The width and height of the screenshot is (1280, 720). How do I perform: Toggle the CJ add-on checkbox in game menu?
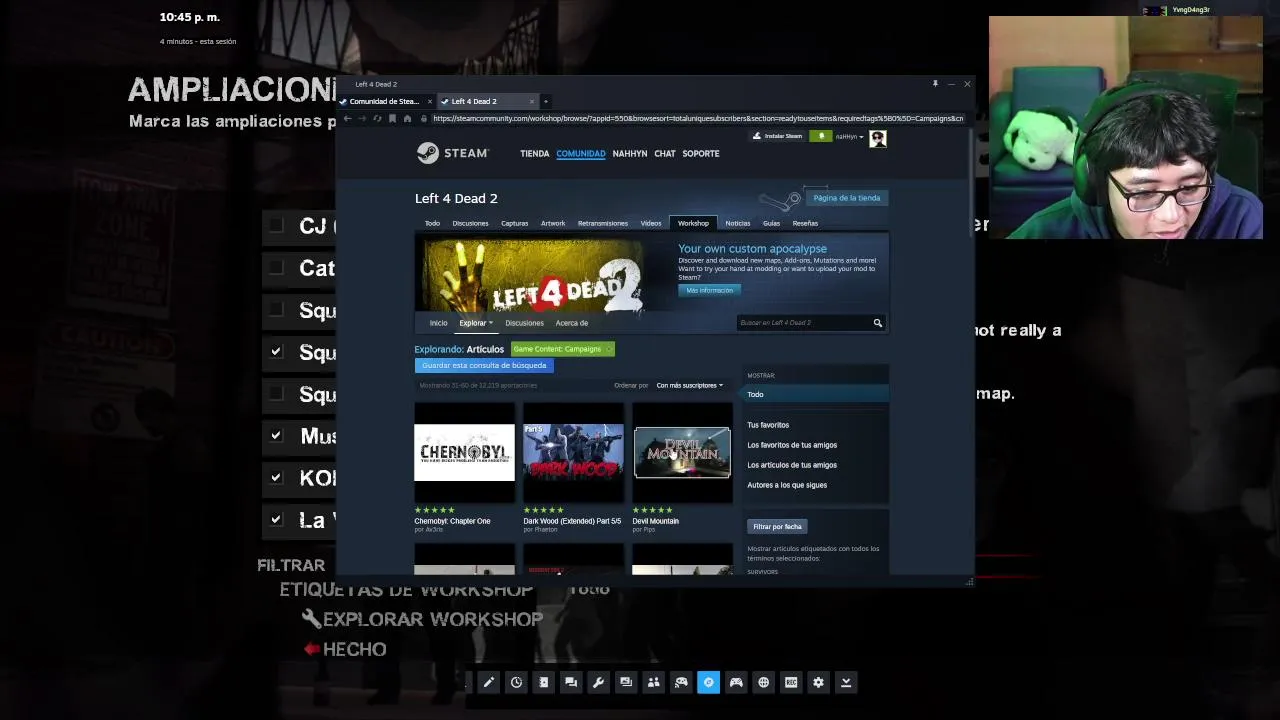click(276, 226)
